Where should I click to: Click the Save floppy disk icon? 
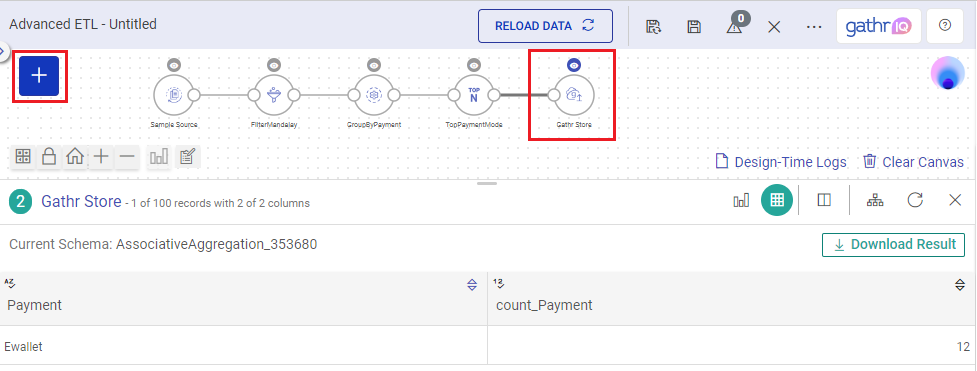[x=693, y=27]
